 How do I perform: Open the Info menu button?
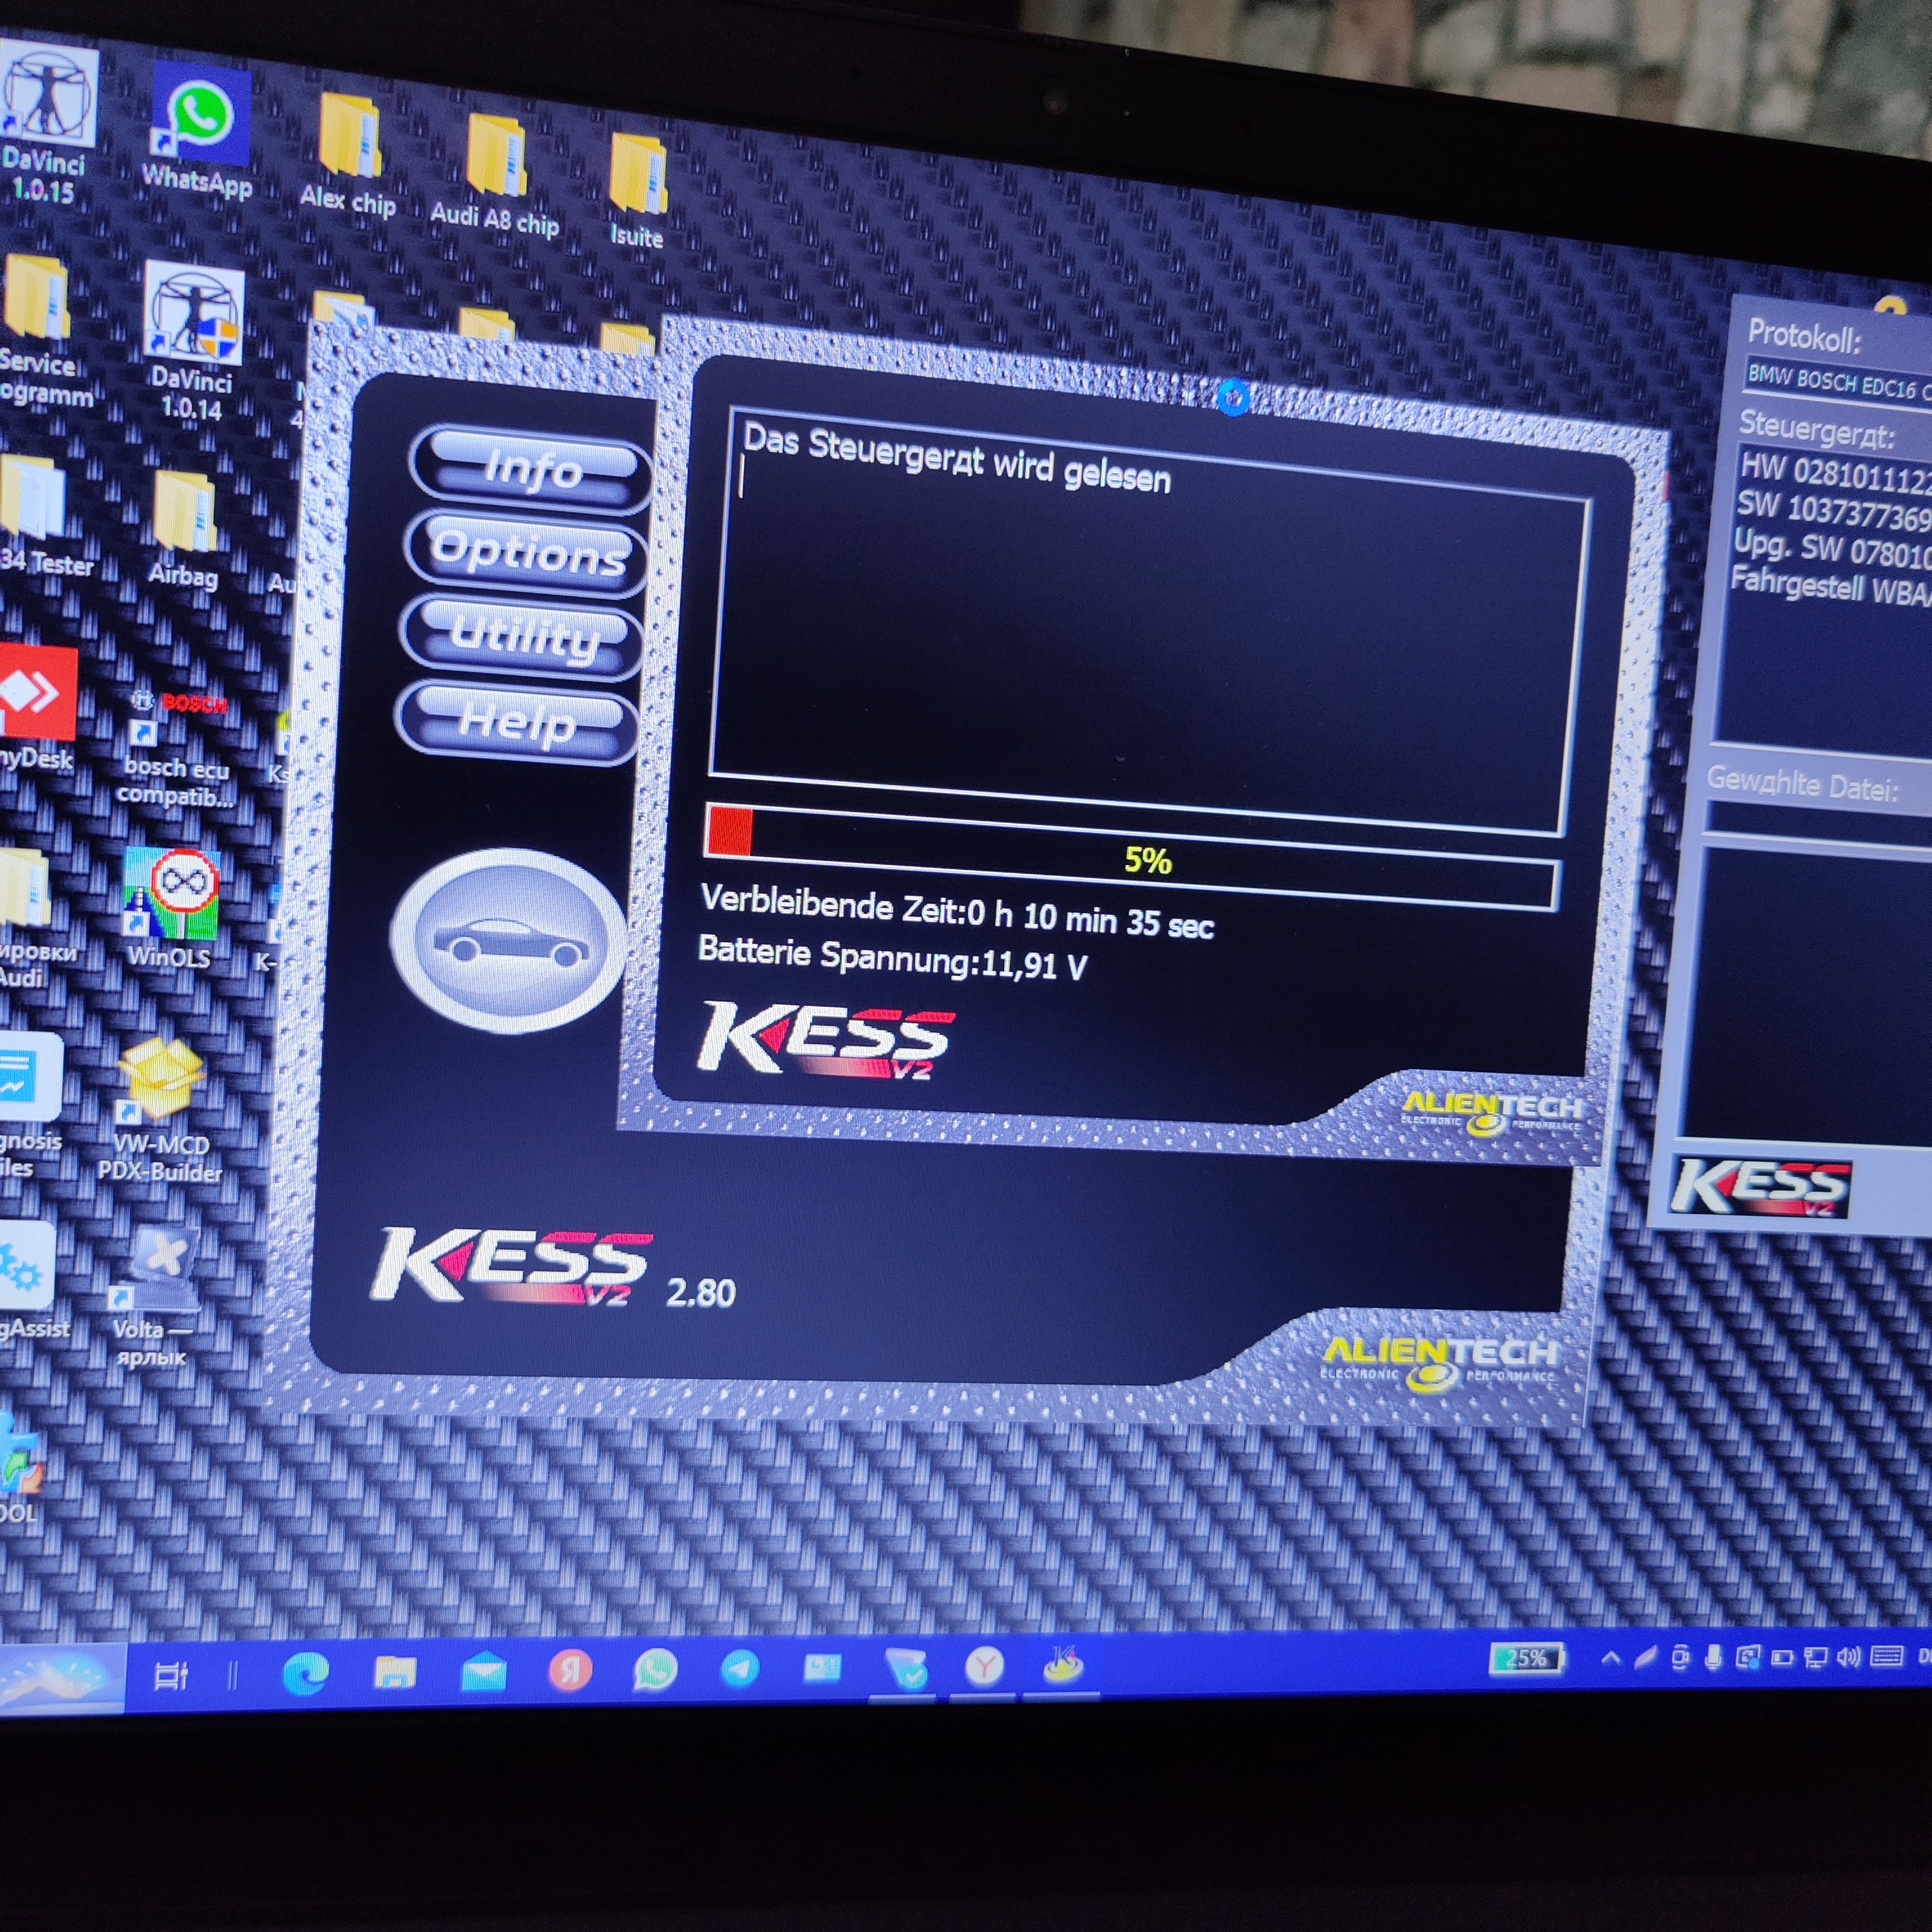click(x=531, y=468)
